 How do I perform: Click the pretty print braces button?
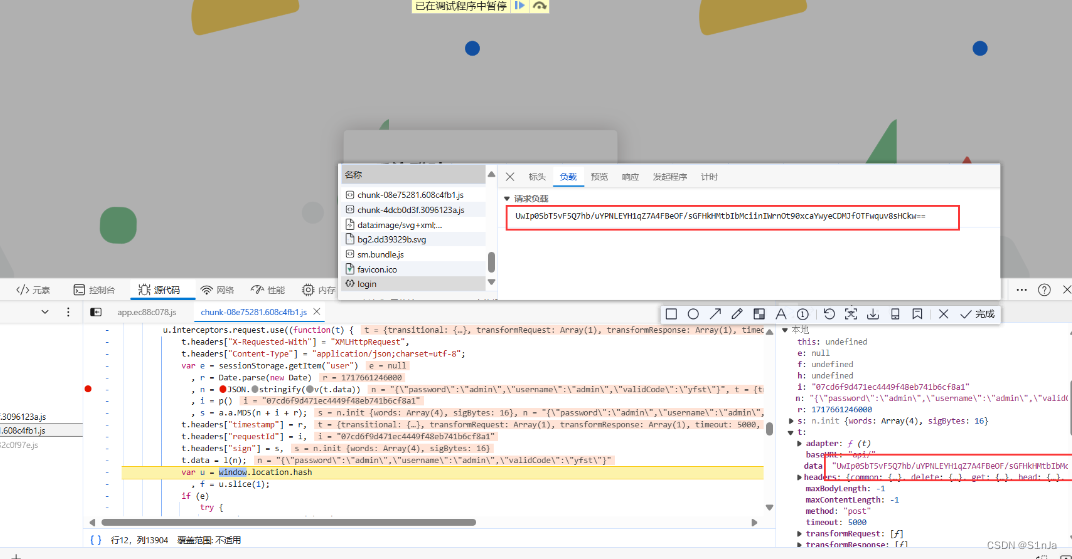pos(96,539)
